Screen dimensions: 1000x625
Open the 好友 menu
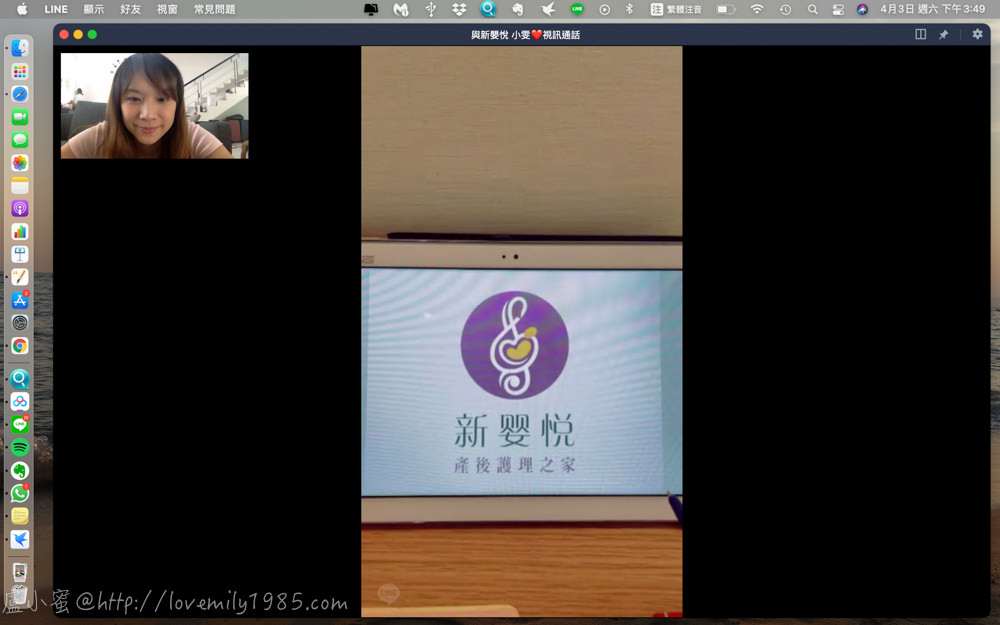coord(131,9)
